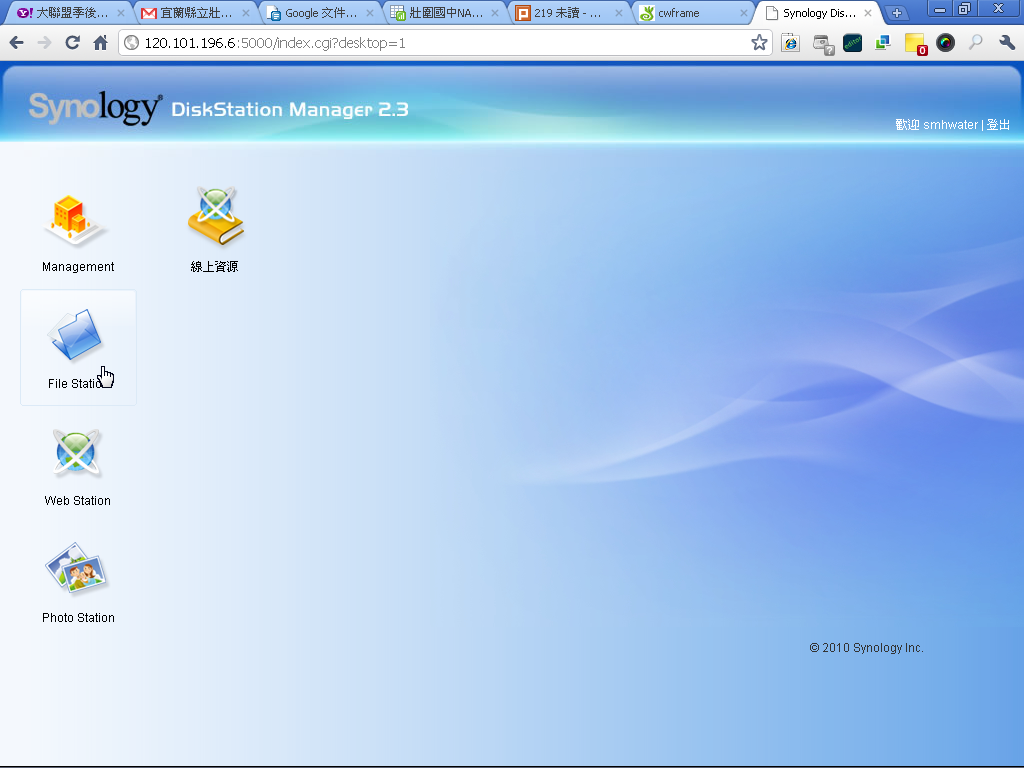1024x768 pixels.
Task: Click the dark editor extension icon
Action: 852,43
